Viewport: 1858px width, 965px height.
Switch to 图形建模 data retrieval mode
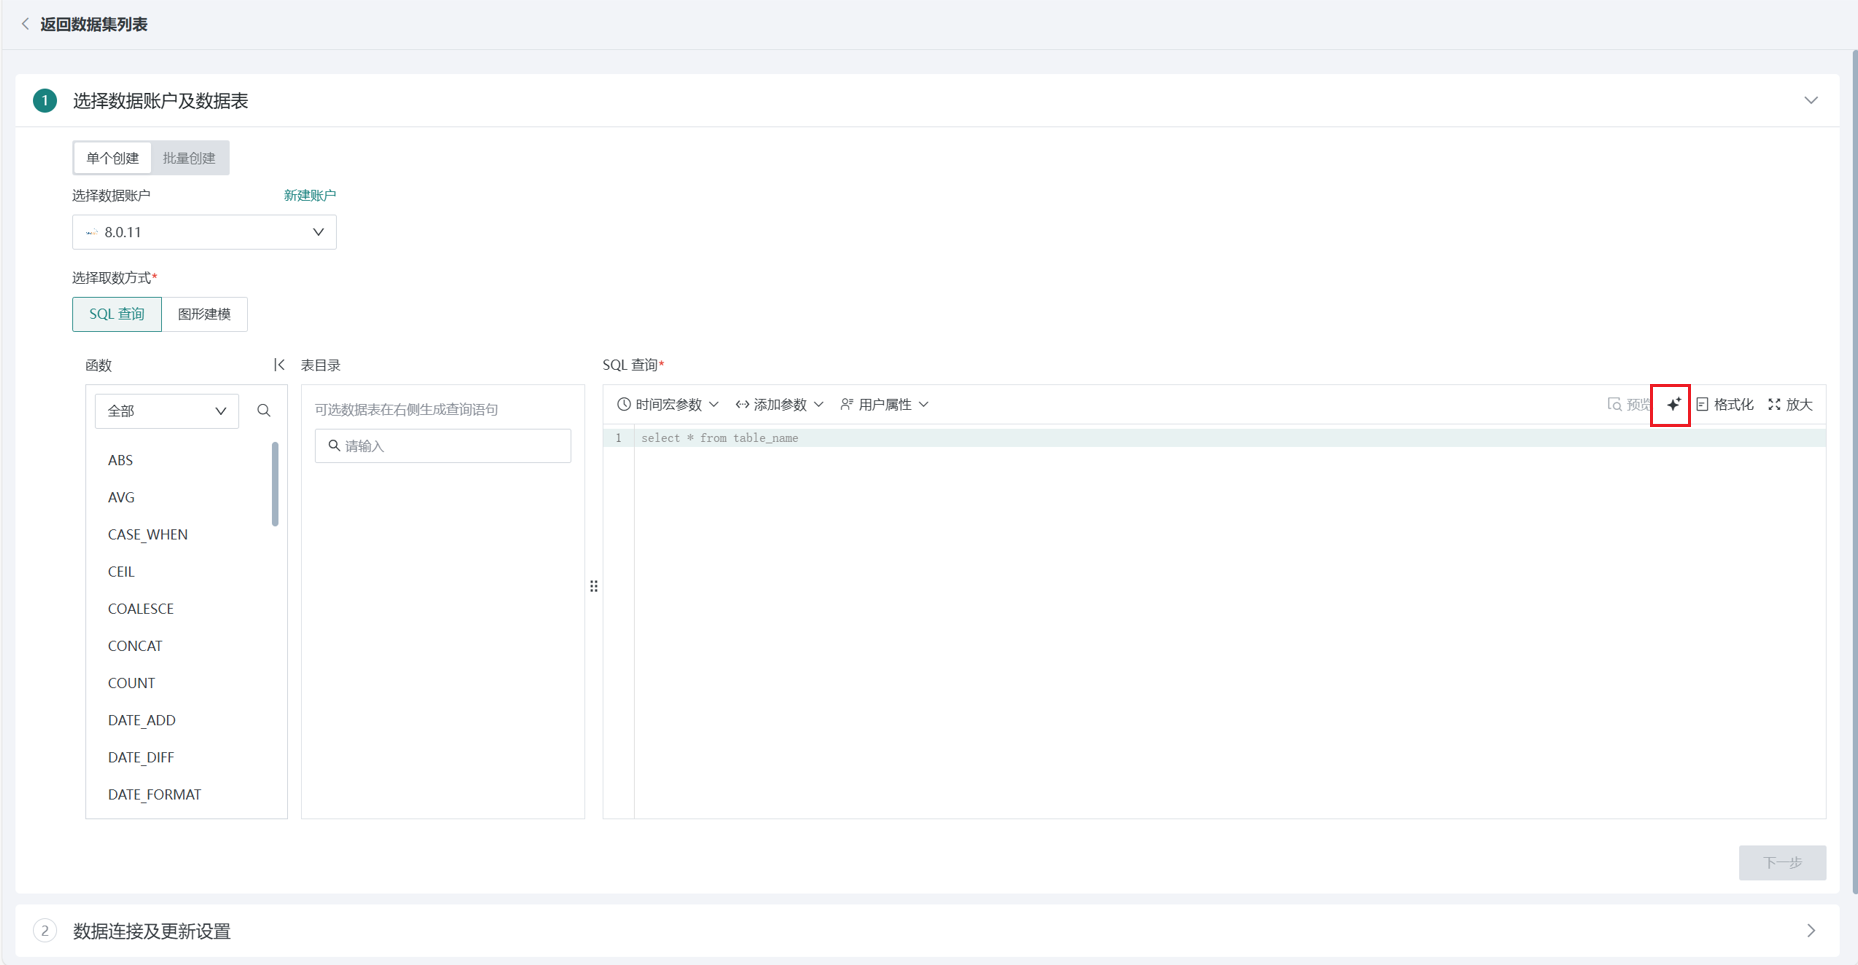click(204, 314)
